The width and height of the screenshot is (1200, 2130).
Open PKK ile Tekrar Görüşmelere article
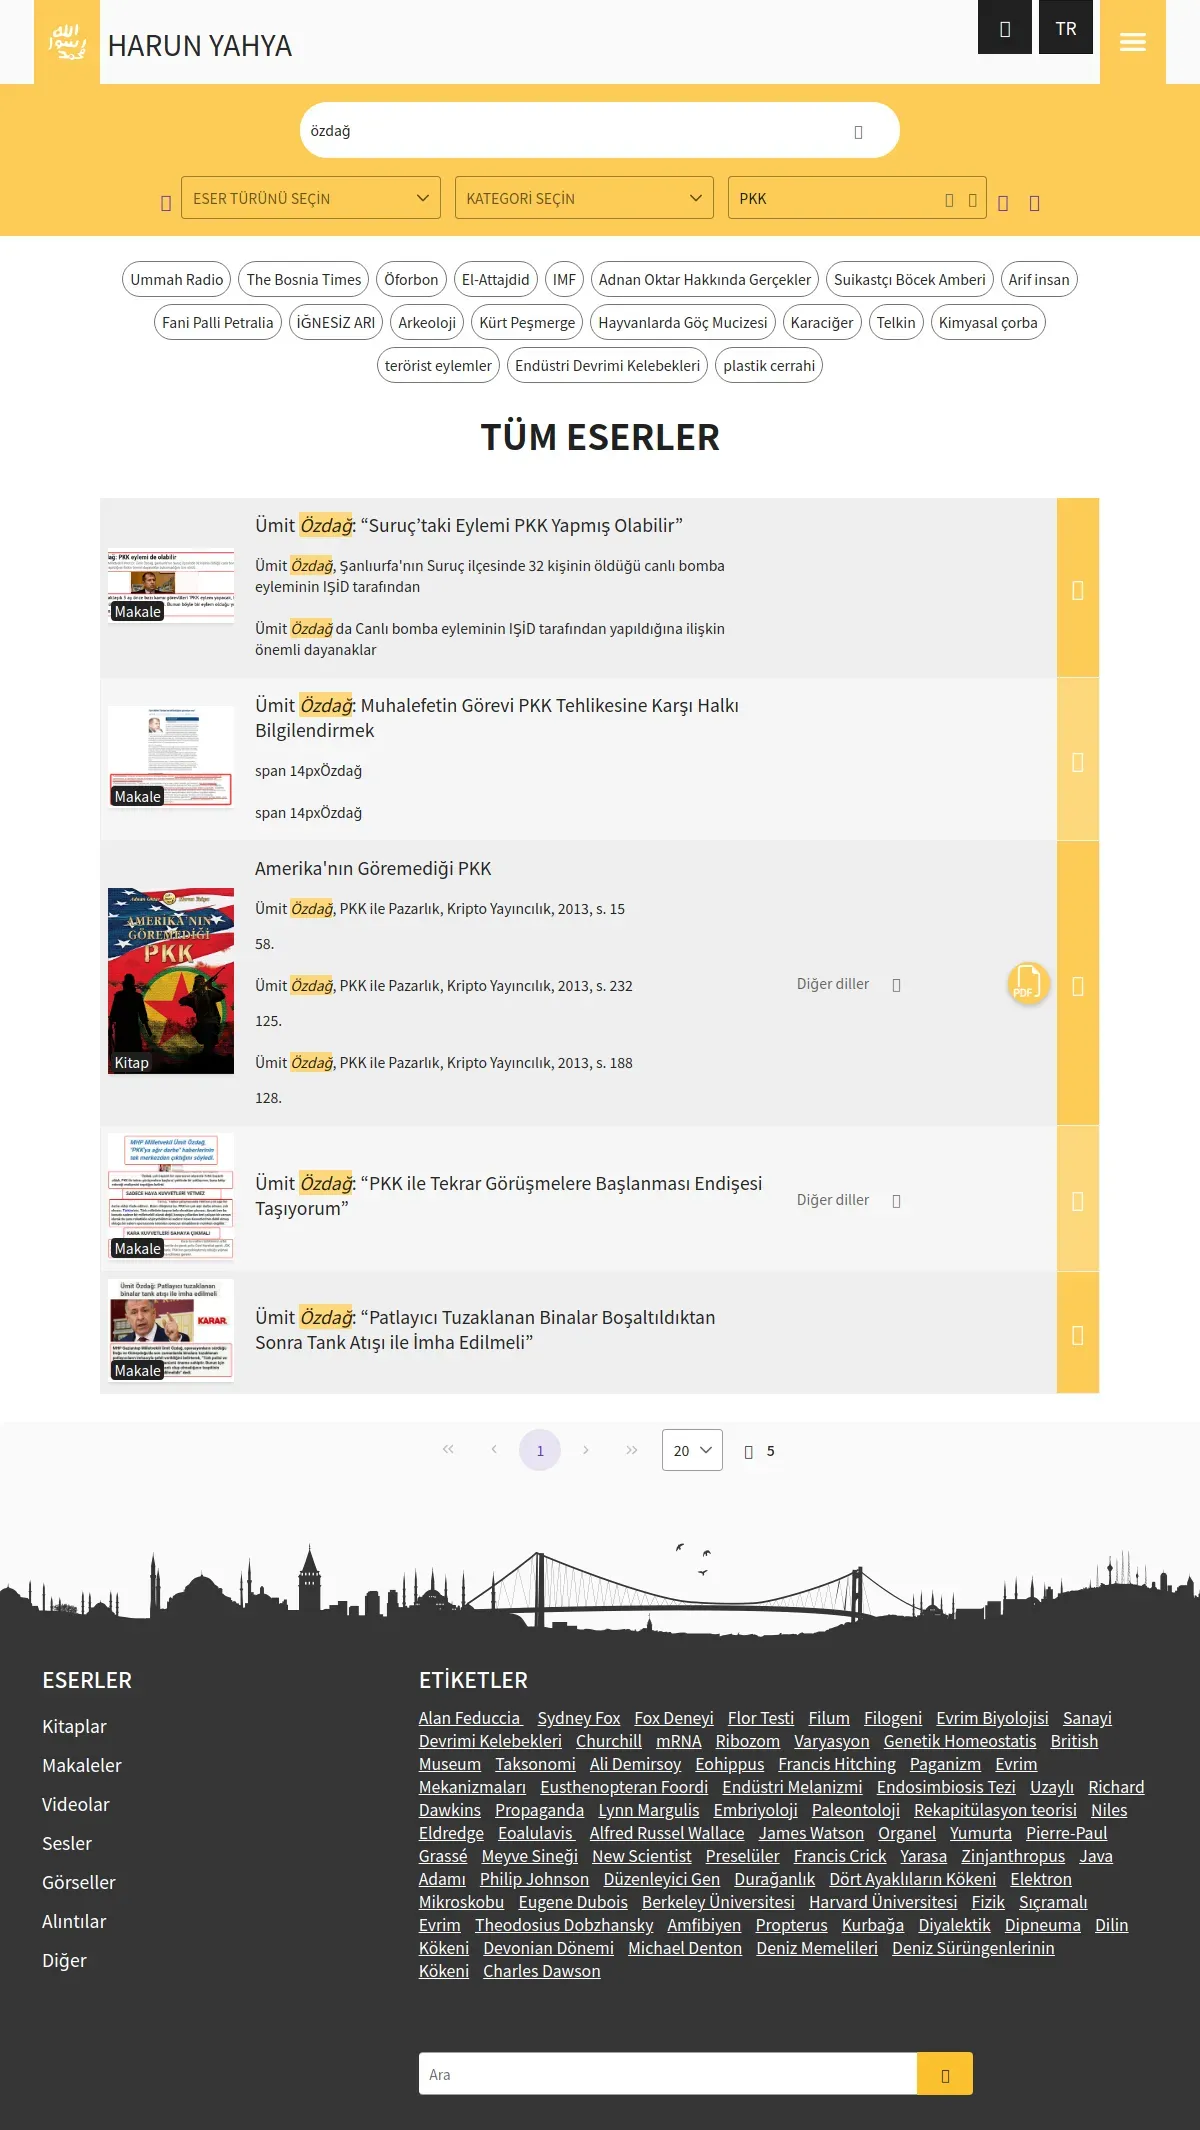(509, 1196)
